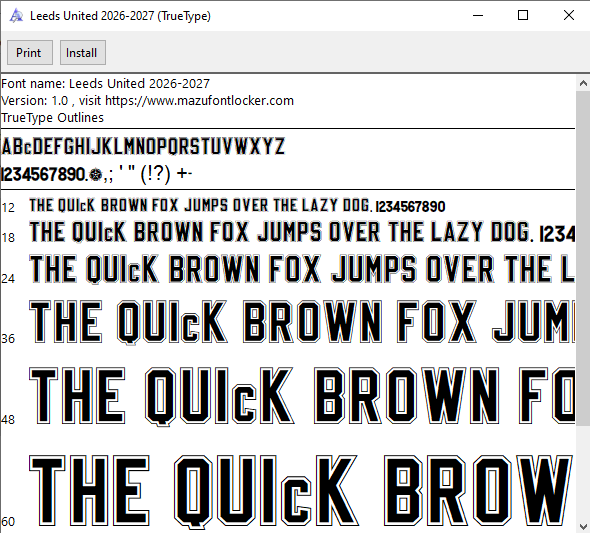Click the font viewer app icon in title bar
This screenshot has height=533, width=590.
16,16
